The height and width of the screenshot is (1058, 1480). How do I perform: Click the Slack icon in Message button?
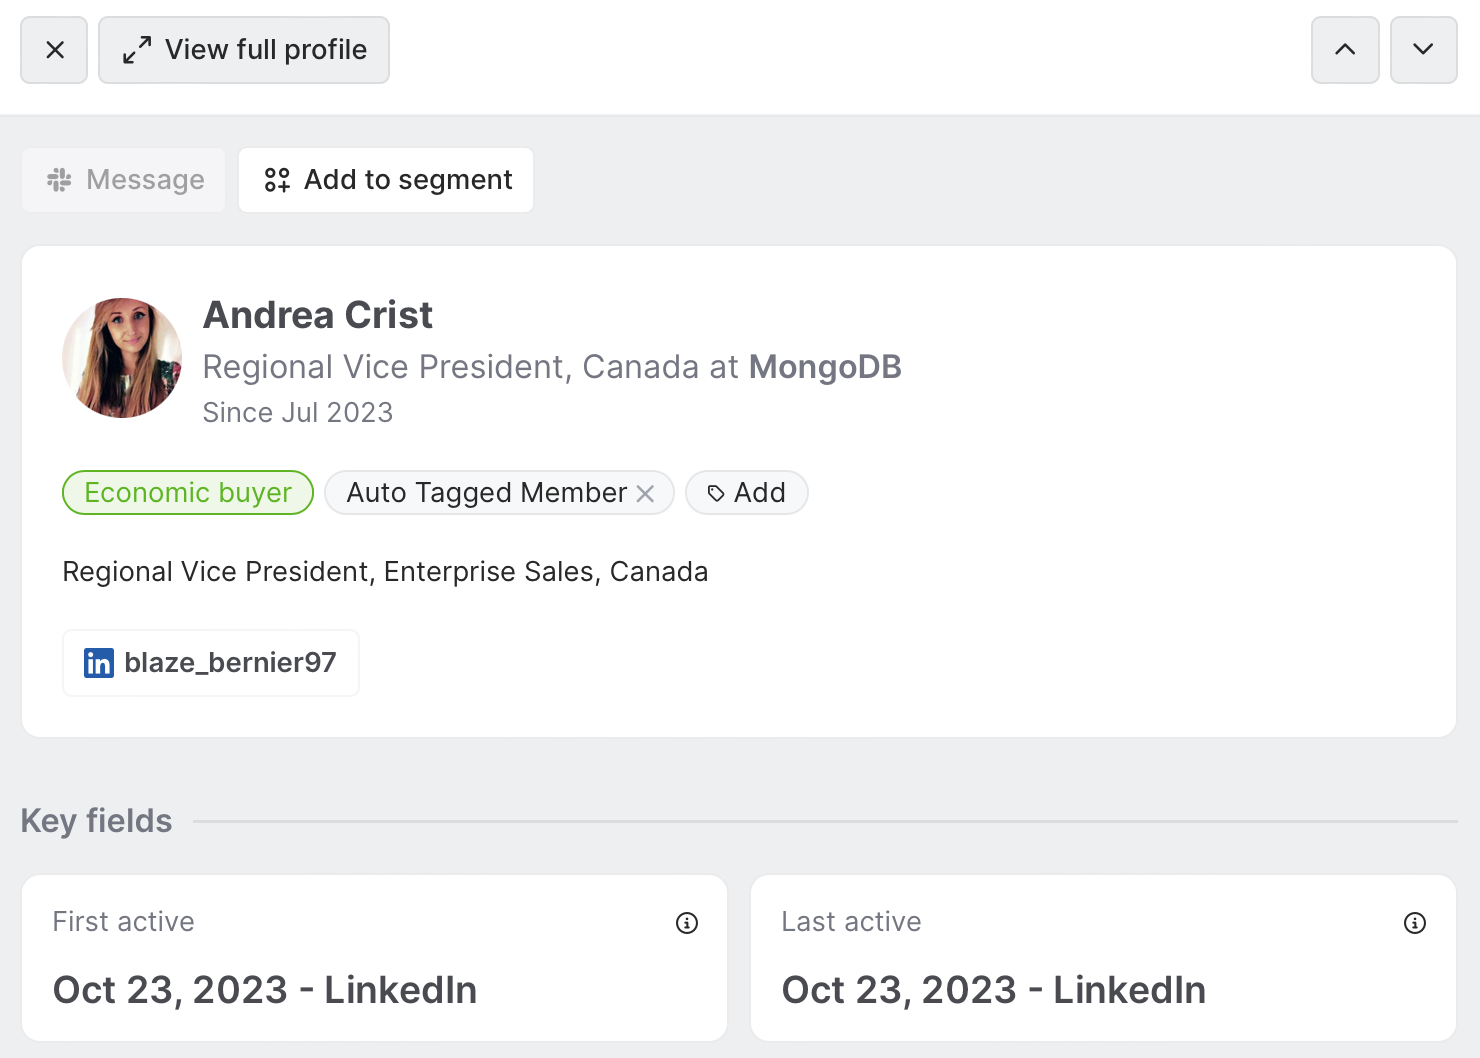pyautogui.click(x=60, y=180)
